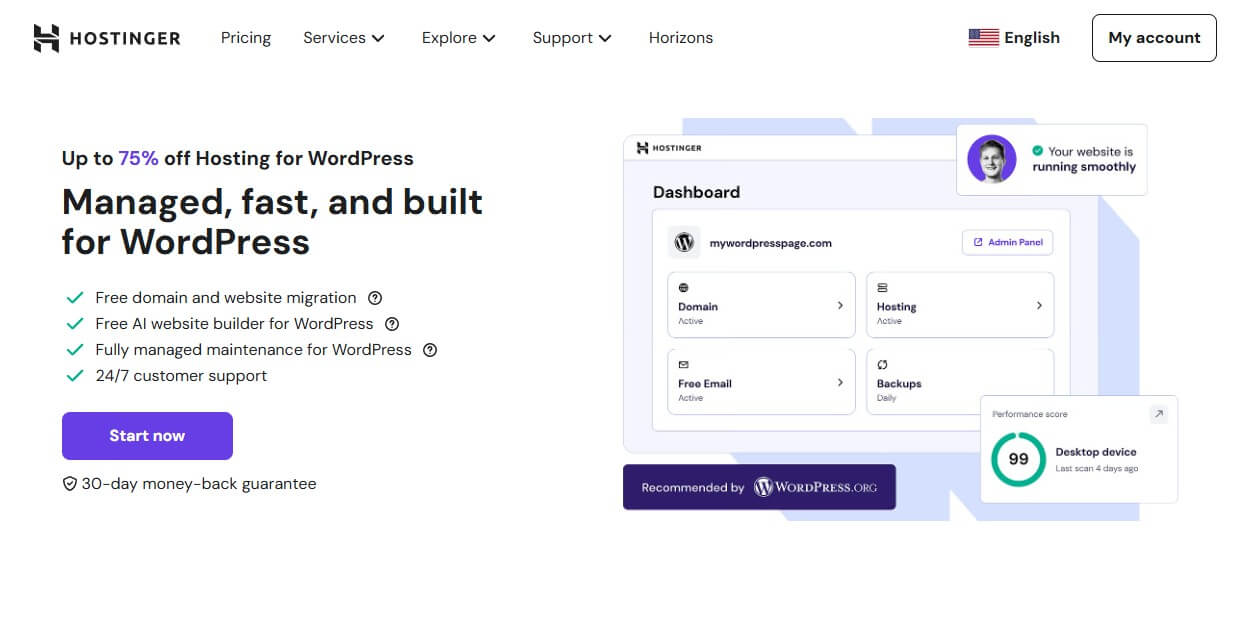Show info tooltip for AI website builder

pyautogui.click(x=392, y=324)
